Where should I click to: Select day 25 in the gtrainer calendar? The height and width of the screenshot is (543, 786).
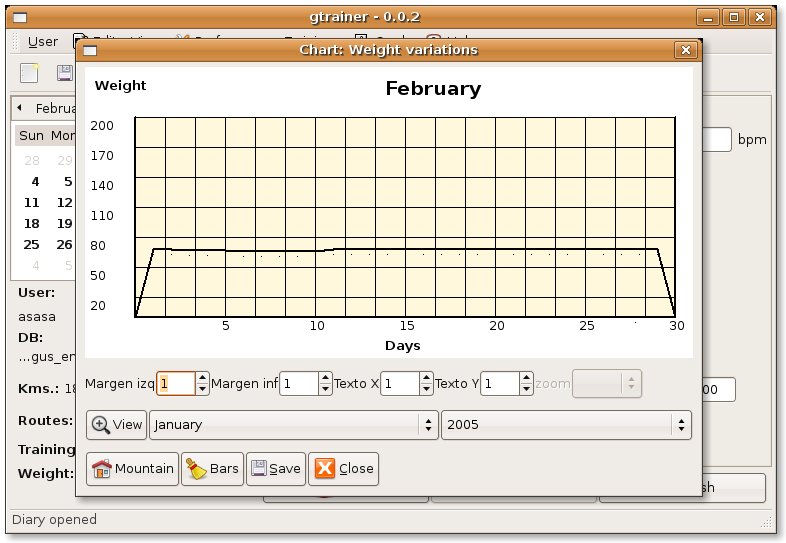32,245
